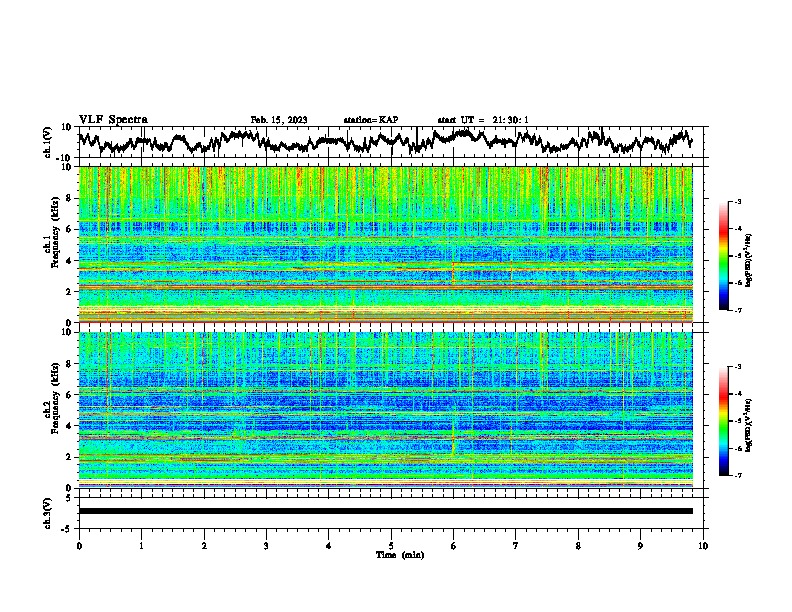Click the solid black bar in ch.3 panel
This screenshot has width=792, height=612.
[385, 511]
